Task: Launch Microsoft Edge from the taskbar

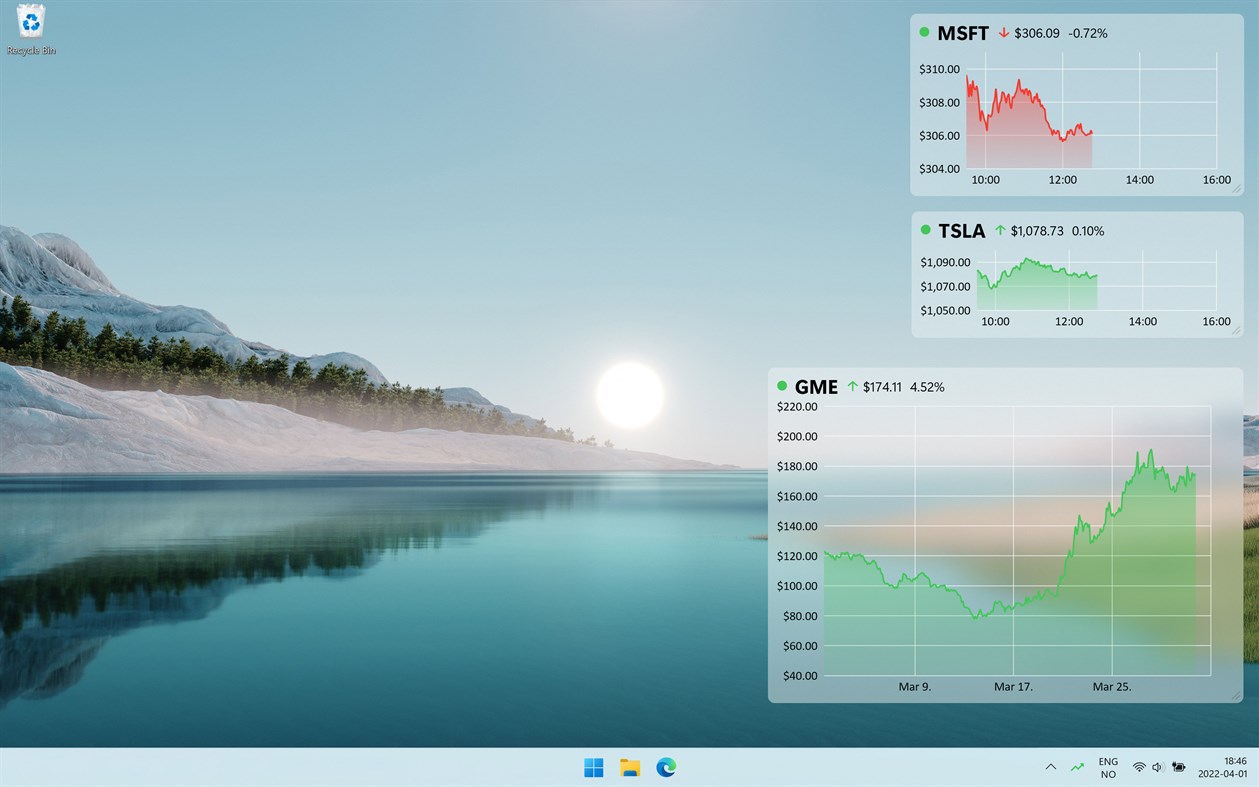Action: (665, 767)
